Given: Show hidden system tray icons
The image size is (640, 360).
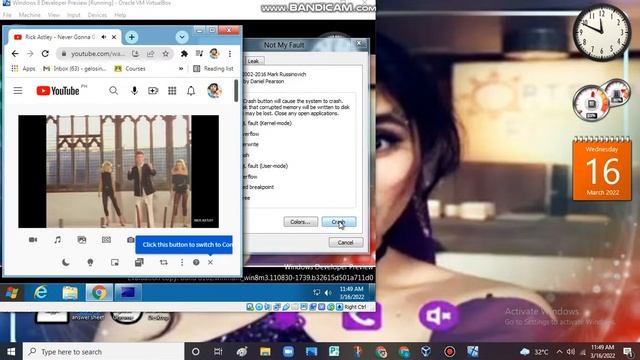Looking at the screenshot, I should (559, 351).
